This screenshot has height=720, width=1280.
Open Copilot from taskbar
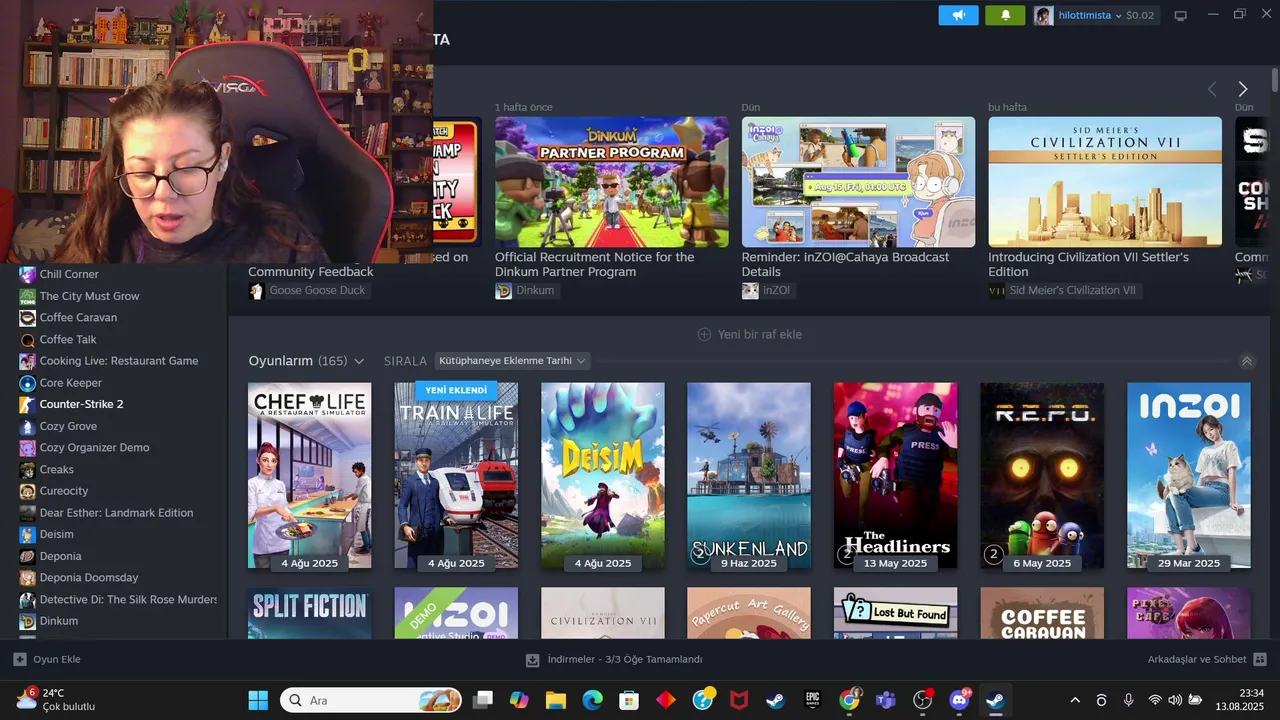519,700
